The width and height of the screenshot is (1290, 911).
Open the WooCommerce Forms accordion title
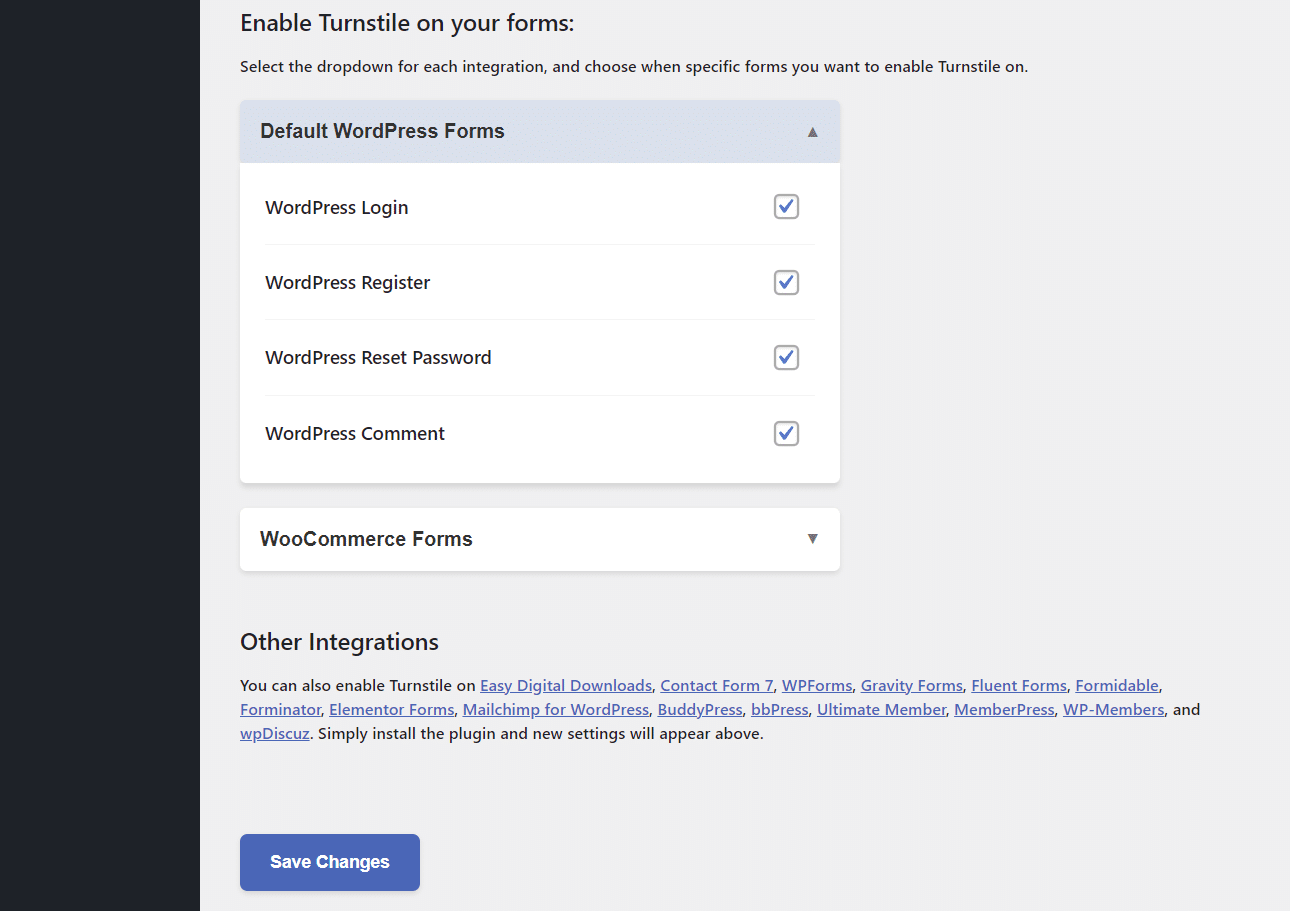point(366,539)
